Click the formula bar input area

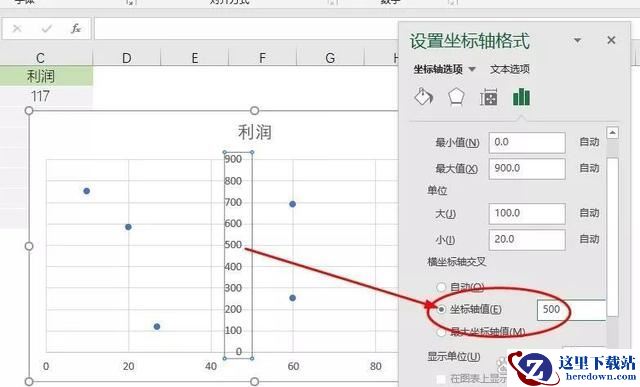click(246, 29)
